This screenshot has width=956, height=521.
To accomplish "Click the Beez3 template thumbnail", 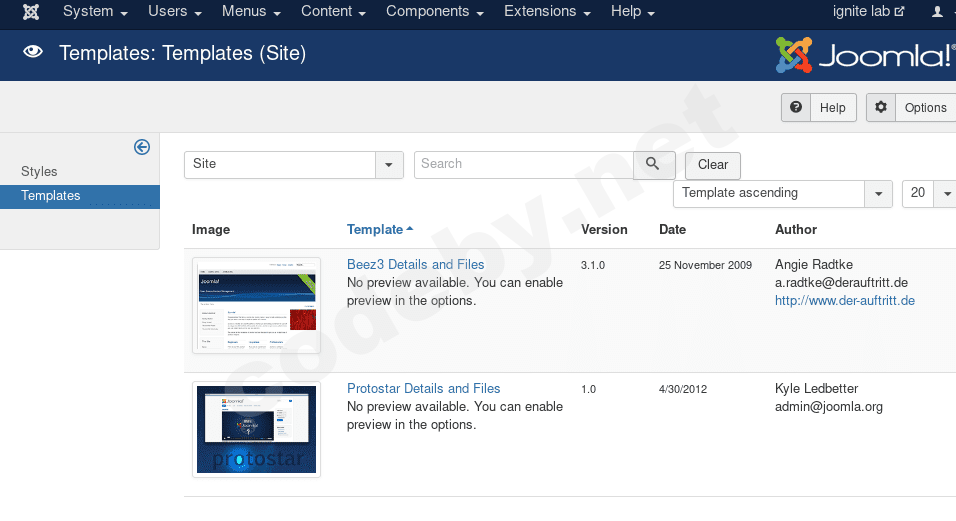I will [256, 305].
